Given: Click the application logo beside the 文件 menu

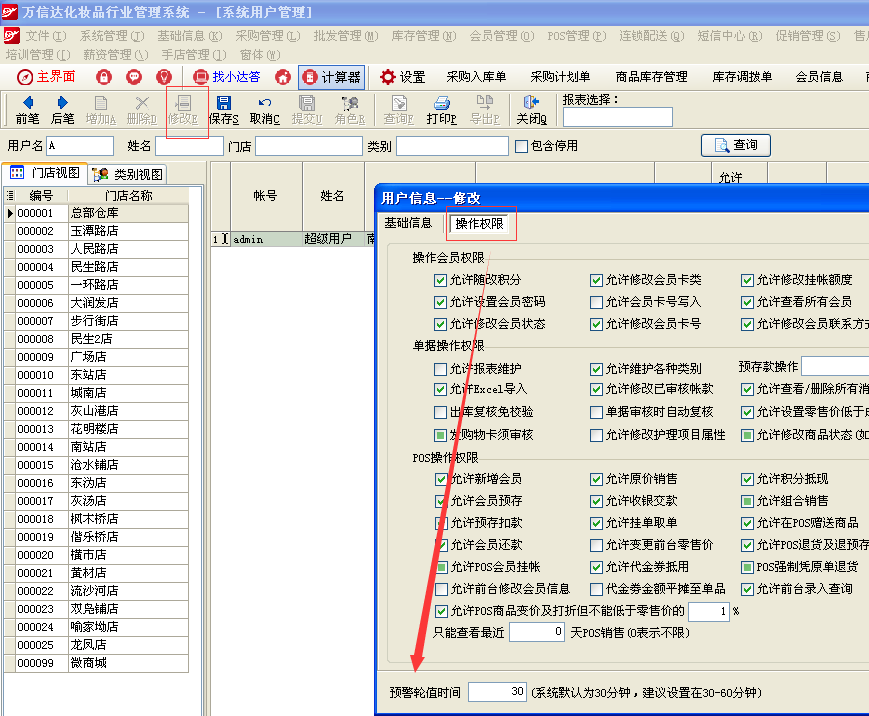Looking at the screenshot, I should pyautogui.click(x=12, y=36).
